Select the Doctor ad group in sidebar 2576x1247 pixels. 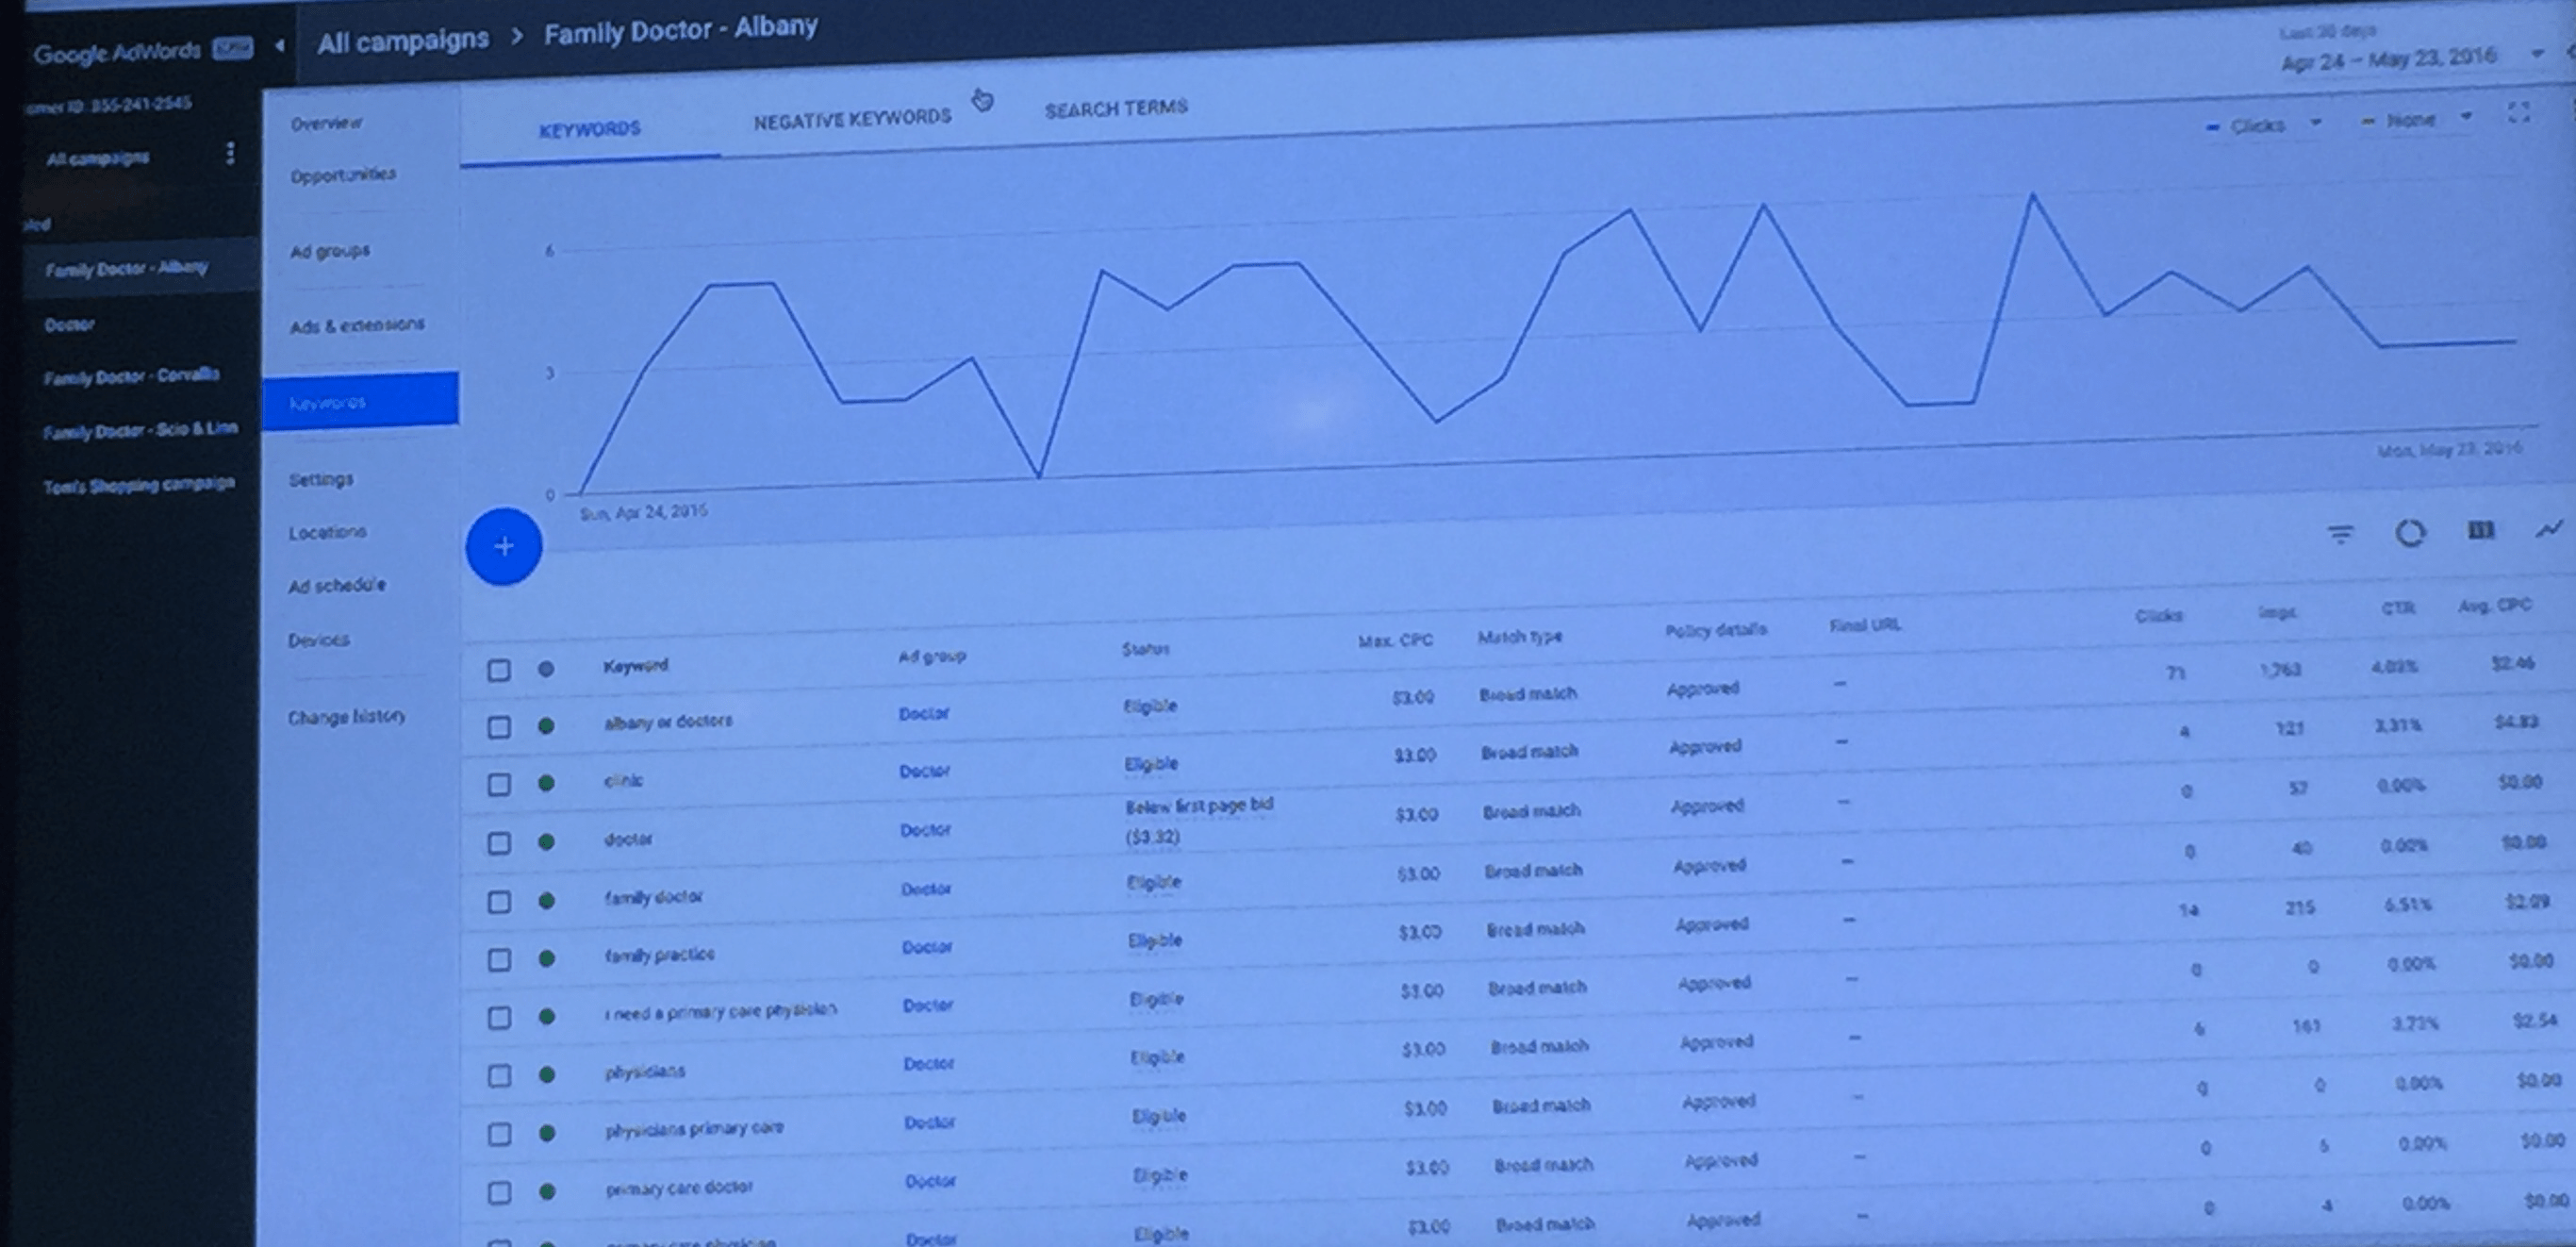(69, 324)
